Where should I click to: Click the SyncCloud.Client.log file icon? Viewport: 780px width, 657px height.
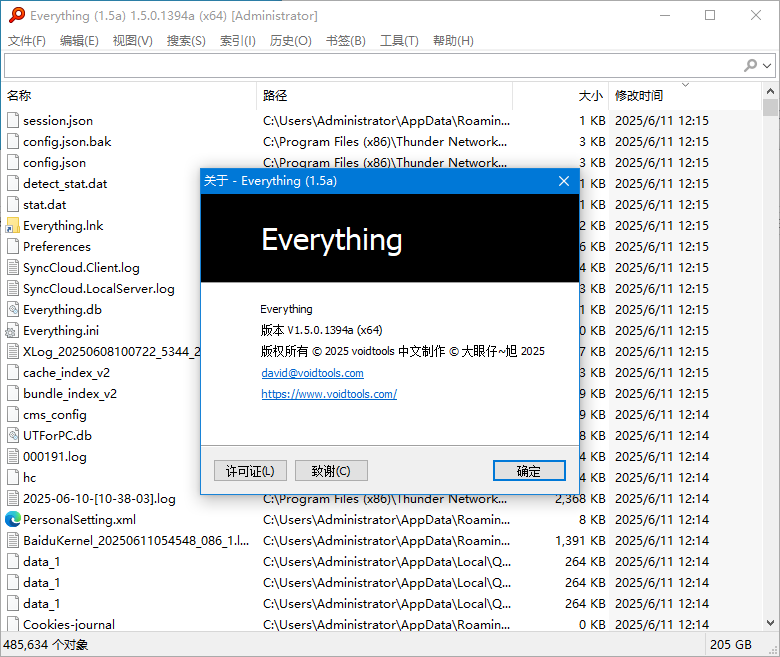click(x=13, y=268)
